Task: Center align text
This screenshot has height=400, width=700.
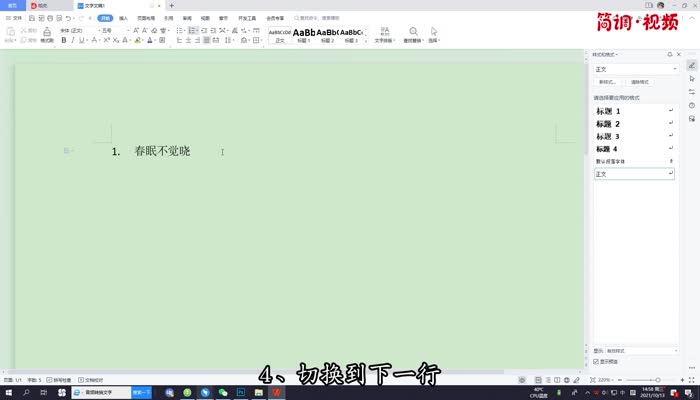Action: pyautogui.click(x=188, y=40)
